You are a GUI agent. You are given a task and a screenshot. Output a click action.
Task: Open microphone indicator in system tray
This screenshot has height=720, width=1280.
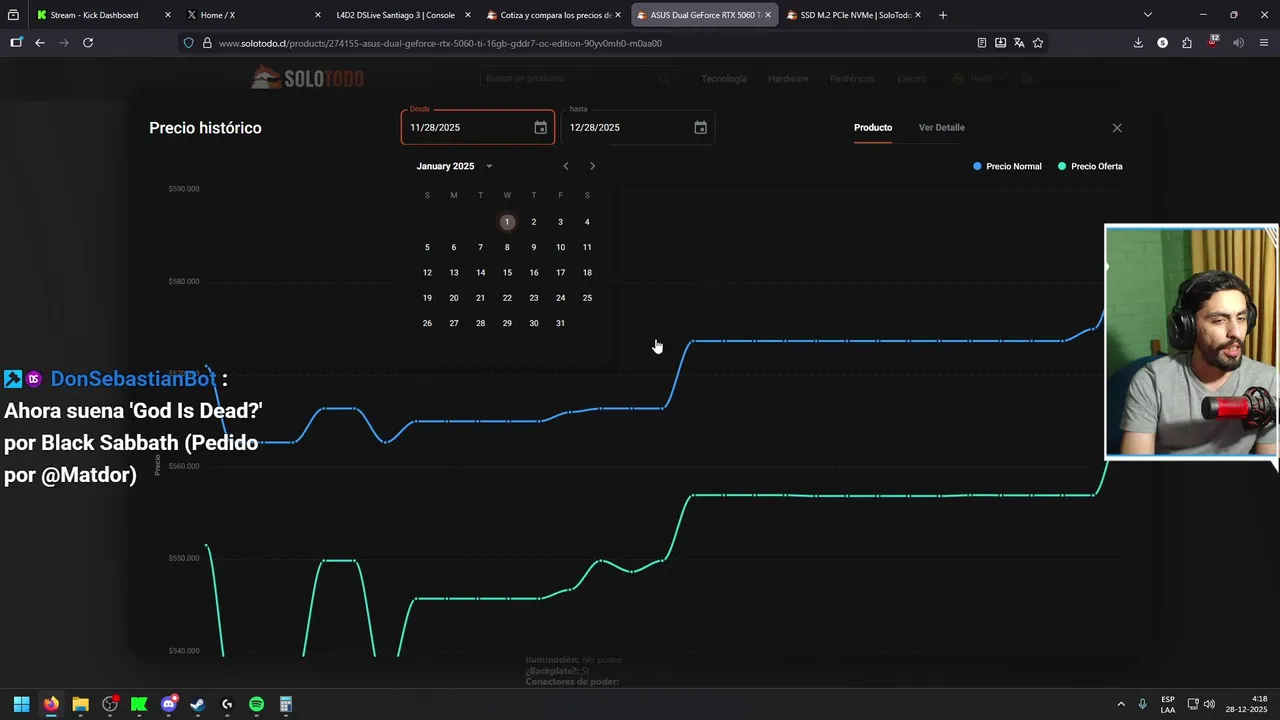click(x=1142, y=704)
